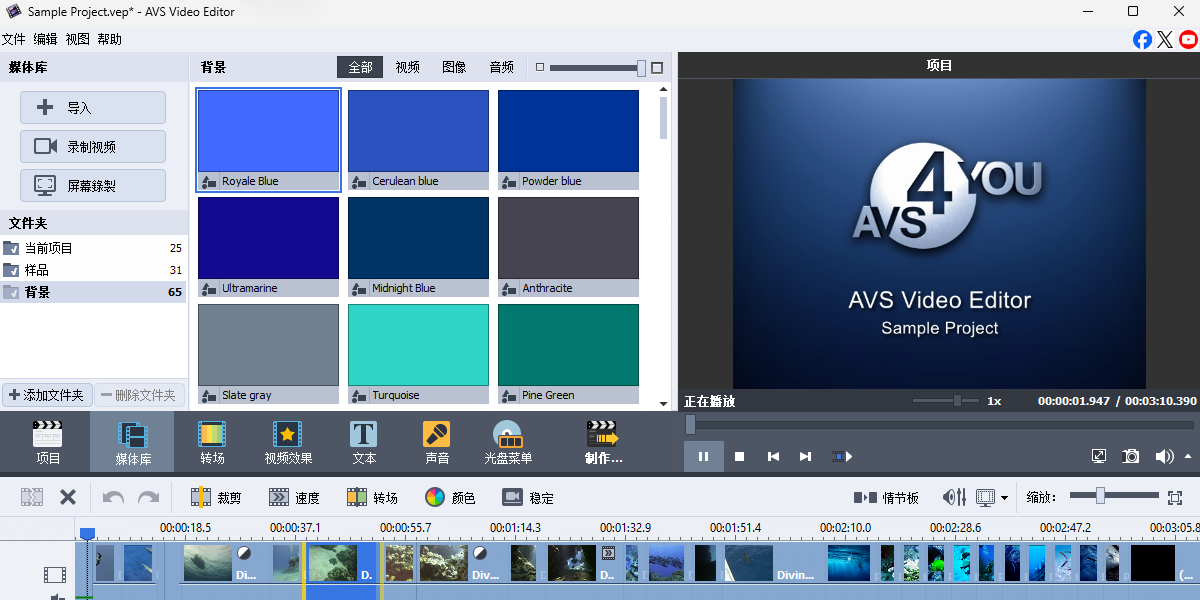Viewport: 1200px width, 600px height.
Task: Open the 视频效果 section
Action: click(x=288, y=442)
